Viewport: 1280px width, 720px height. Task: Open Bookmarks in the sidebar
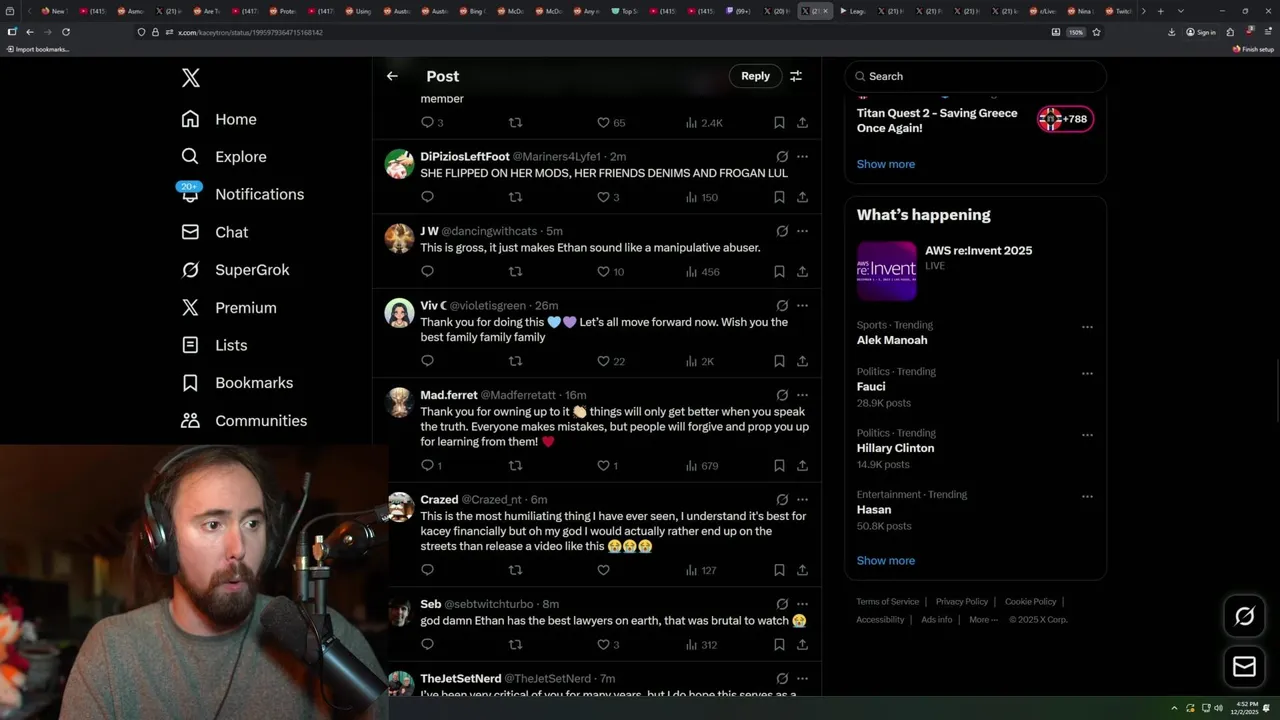click(237, 383)
